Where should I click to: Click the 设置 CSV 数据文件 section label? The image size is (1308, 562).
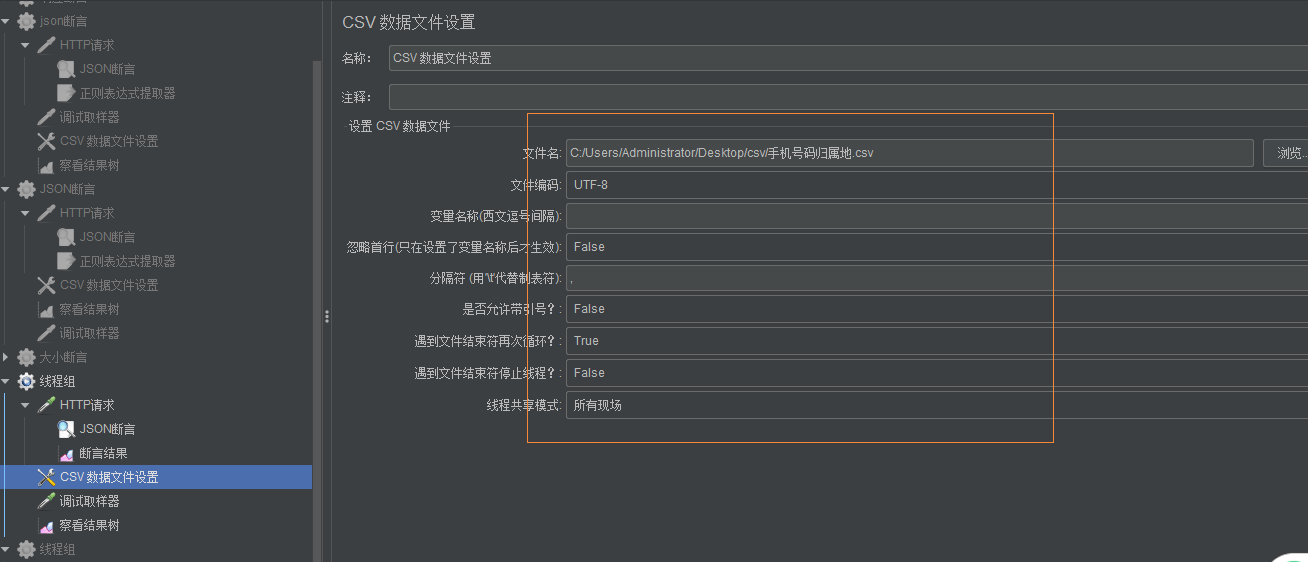pyautogui.click(x=399, y=126)
